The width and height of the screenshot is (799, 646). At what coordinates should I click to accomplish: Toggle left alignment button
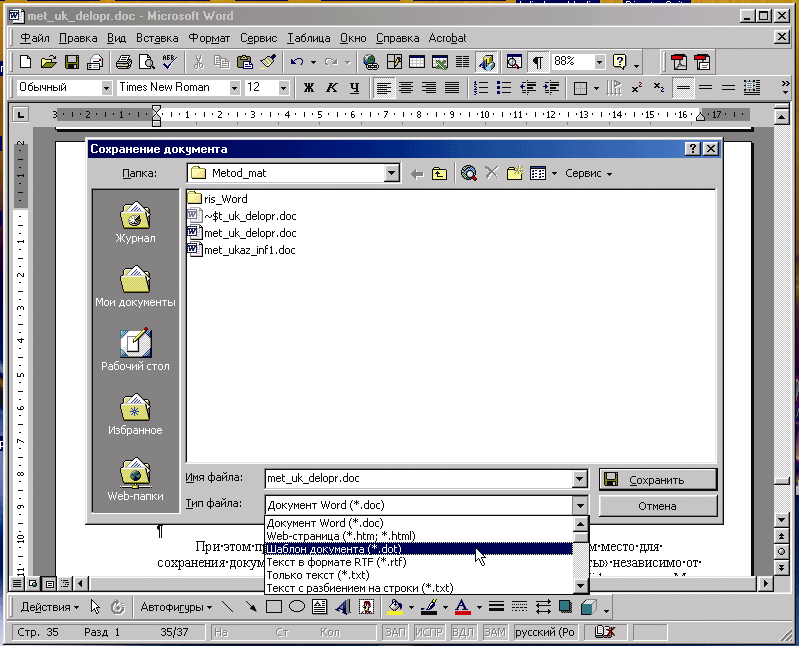(383, 88)
